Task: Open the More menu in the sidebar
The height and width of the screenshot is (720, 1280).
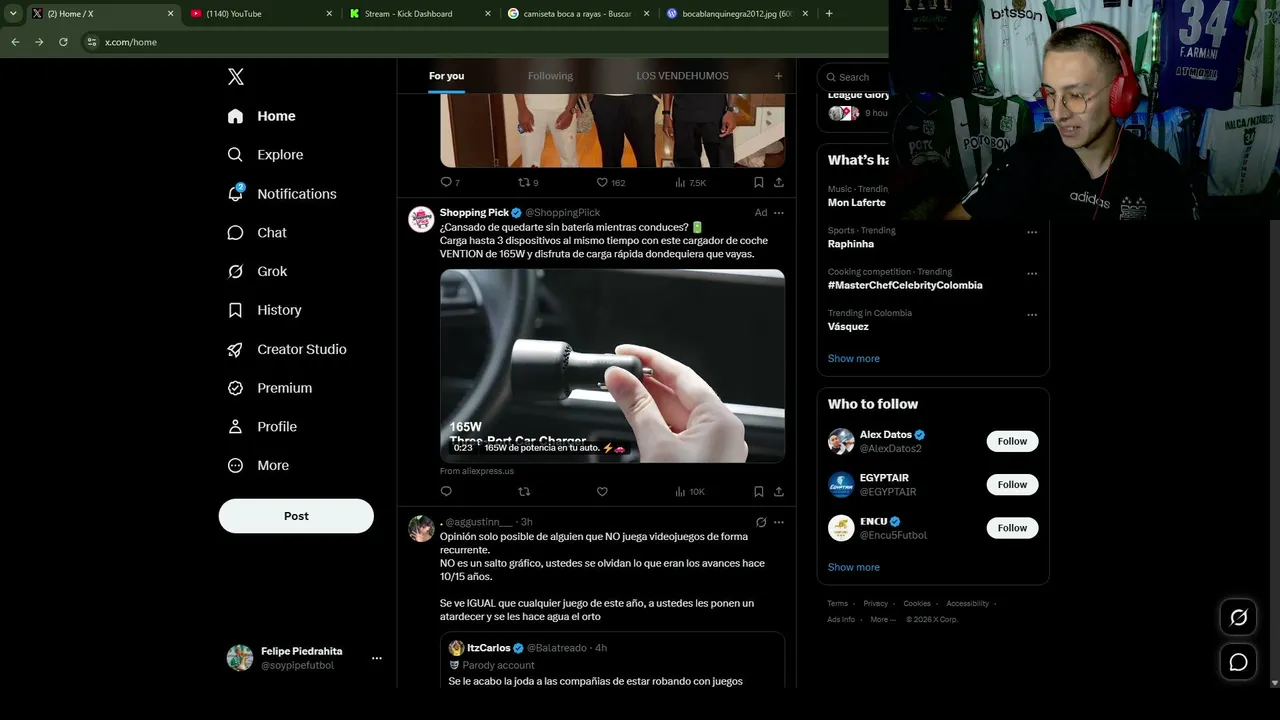Action: tap(259, 466)
